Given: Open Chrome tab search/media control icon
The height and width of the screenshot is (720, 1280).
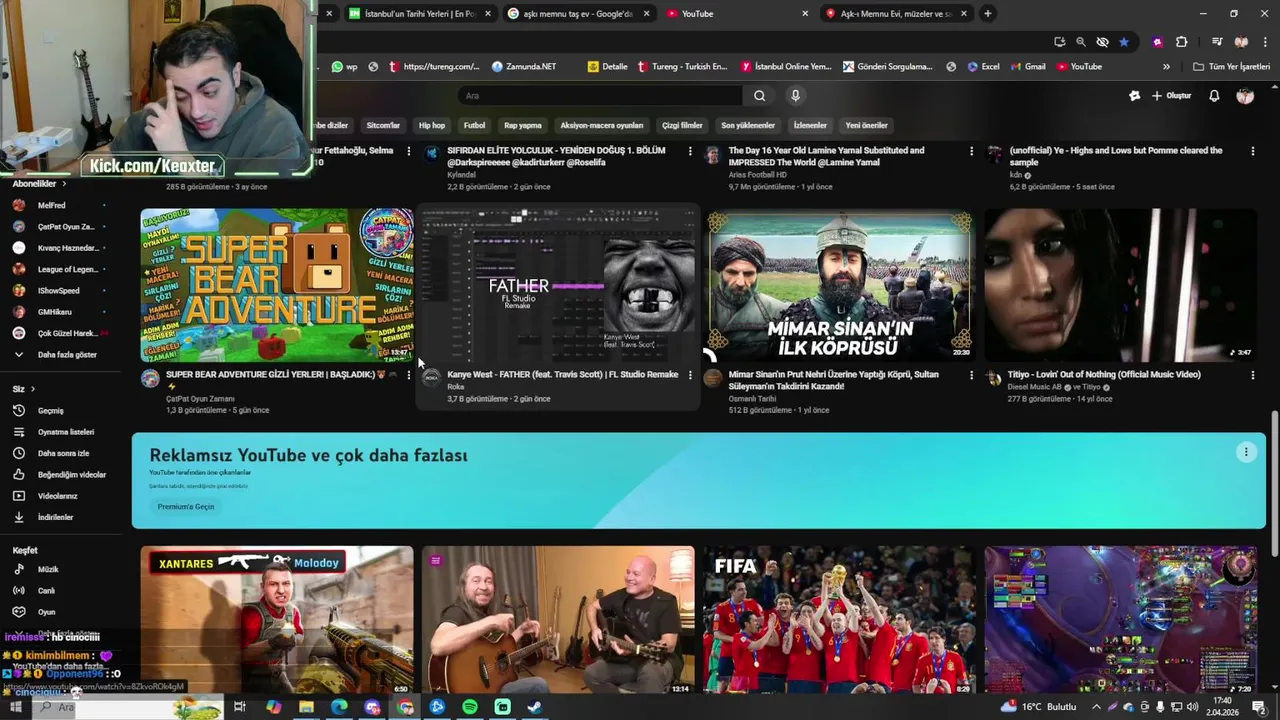Looking at the screenshot, I should click(1217, 42).
